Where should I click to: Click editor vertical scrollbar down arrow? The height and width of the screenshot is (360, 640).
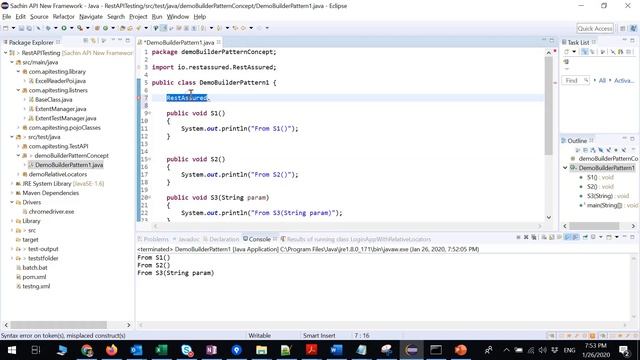(549, 218)
